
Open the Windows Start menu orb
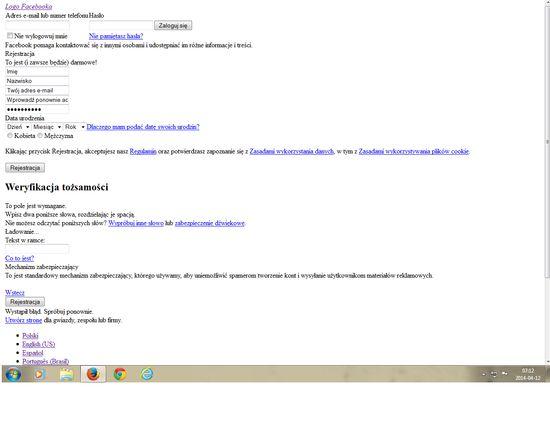tap(13, 374)
